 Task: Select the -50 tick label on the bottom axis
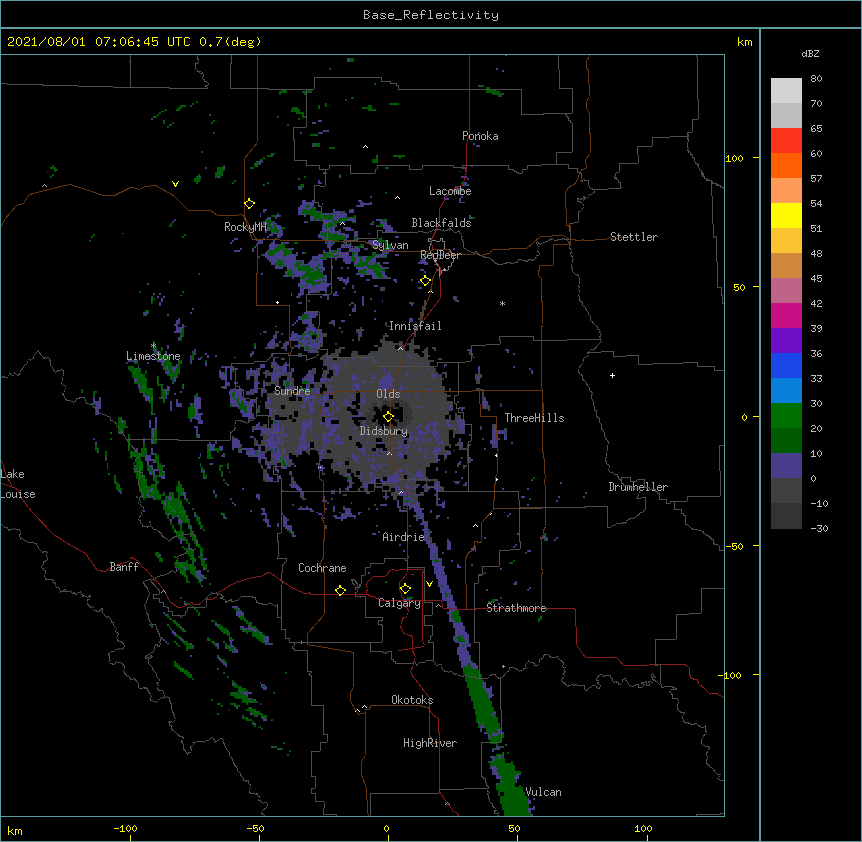[255, 828]
